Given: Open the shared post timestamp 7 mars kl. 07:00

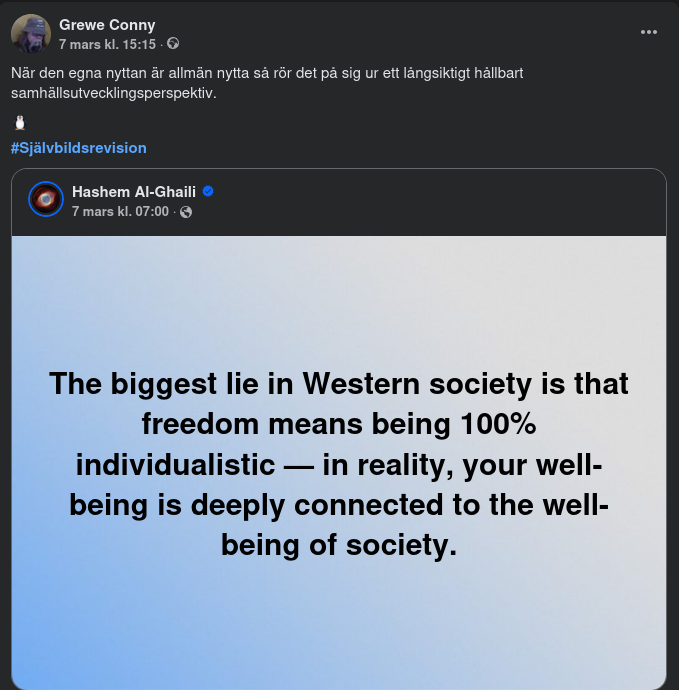Looking at the screenshot, I should point(120,212).
